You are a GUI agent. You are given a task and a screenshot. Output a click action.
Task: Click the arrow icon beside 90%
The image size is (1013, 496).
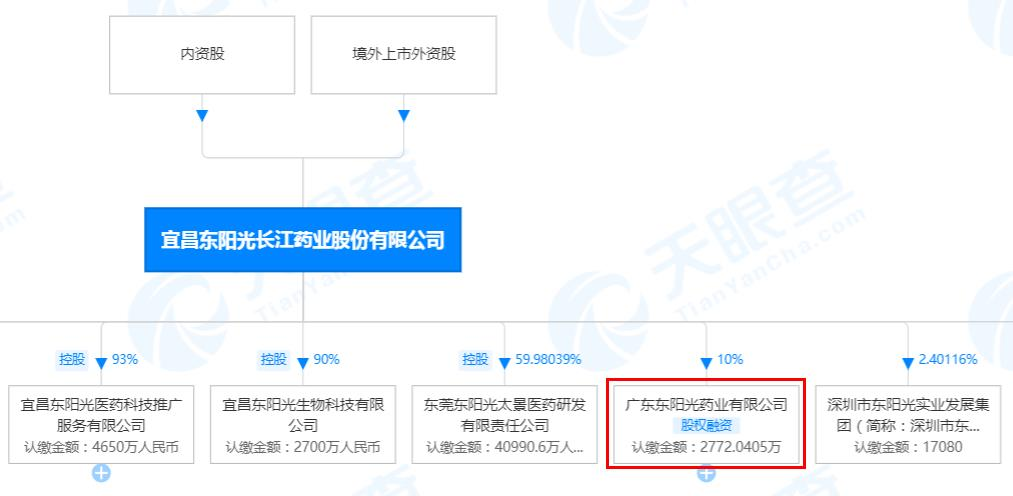point(303,363)
